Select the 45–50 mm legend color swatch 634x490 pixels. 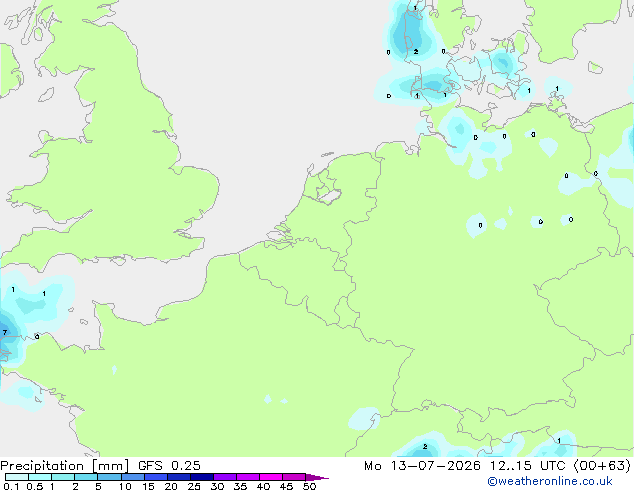[x=294, y=477]
